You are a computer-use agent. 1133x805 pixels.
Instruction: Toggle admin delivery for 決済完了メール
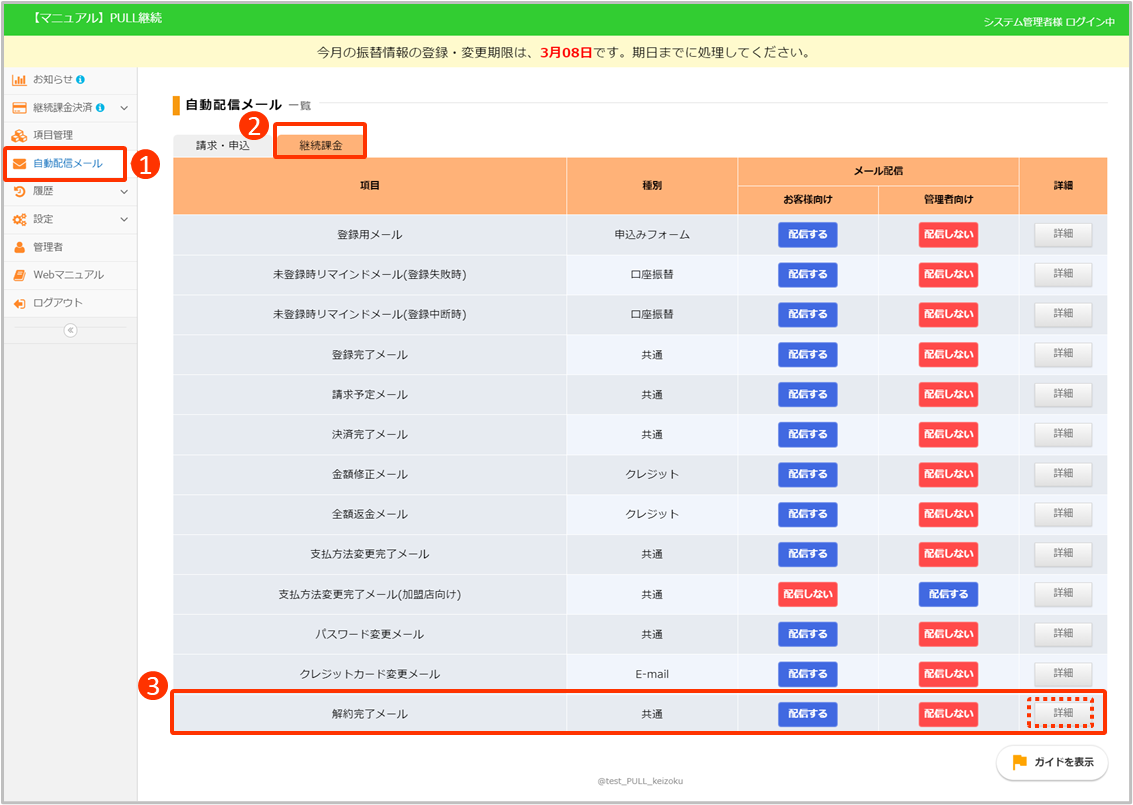948,434
